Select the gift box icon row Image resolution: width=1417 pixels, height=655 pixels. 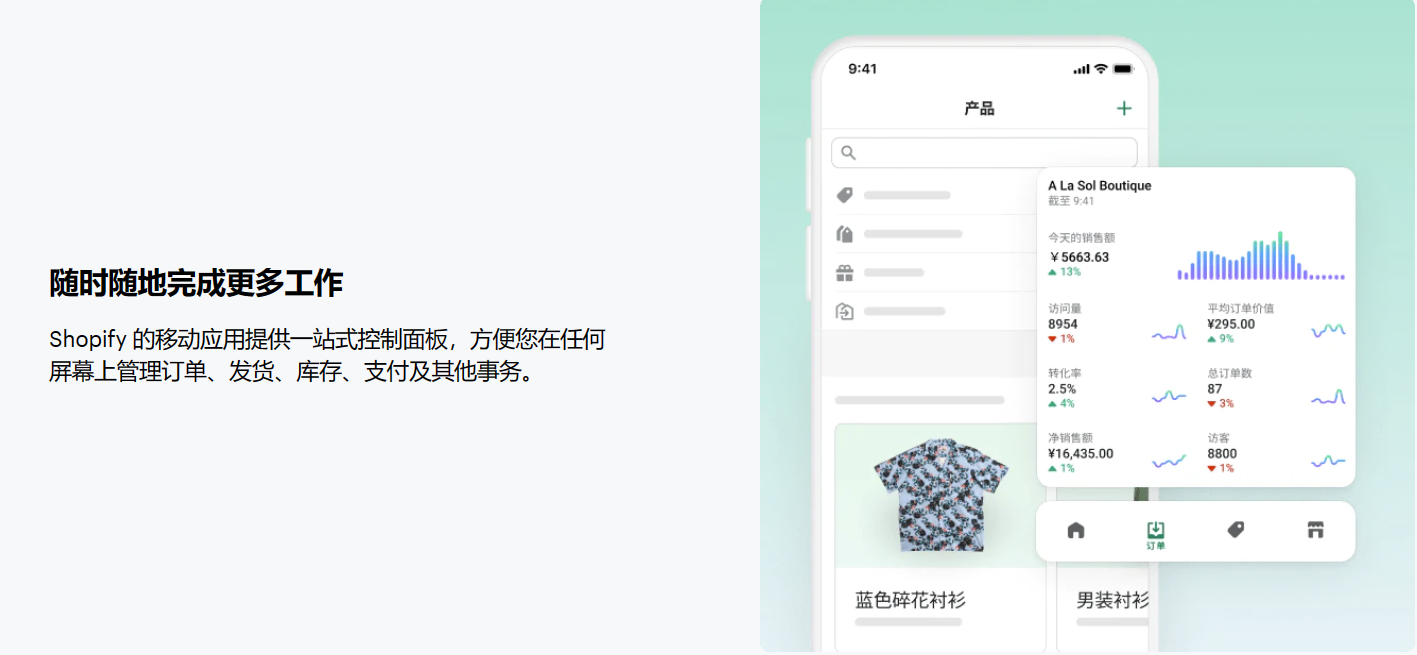(930, 272)
